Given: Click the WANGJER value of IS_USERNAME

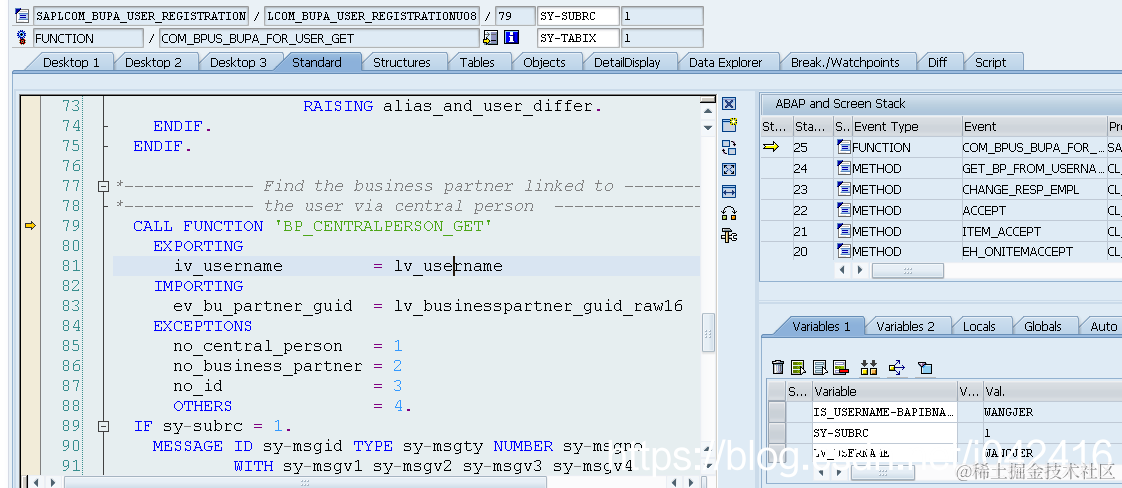Looking at the screenshot, I should coord(1008,412).
